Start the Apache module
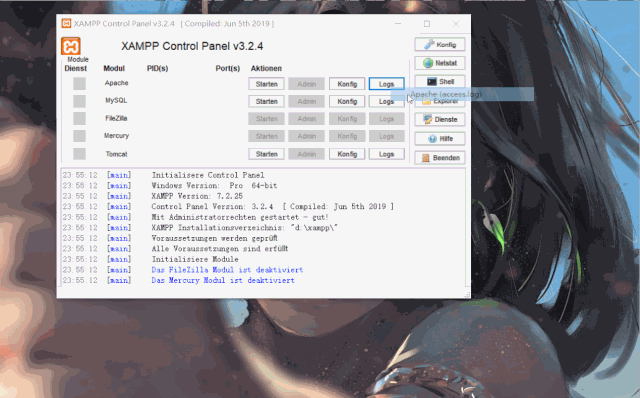The image size is (640, 398). tap(266, 84)
